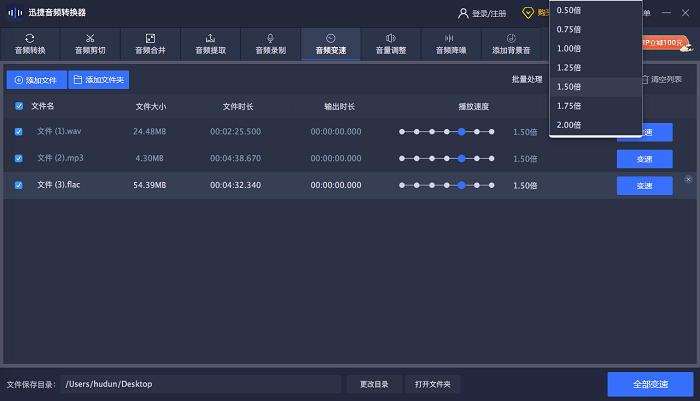700x401 pixels.
Task: Open the 音频转换 tab
Action: [30, 44]
